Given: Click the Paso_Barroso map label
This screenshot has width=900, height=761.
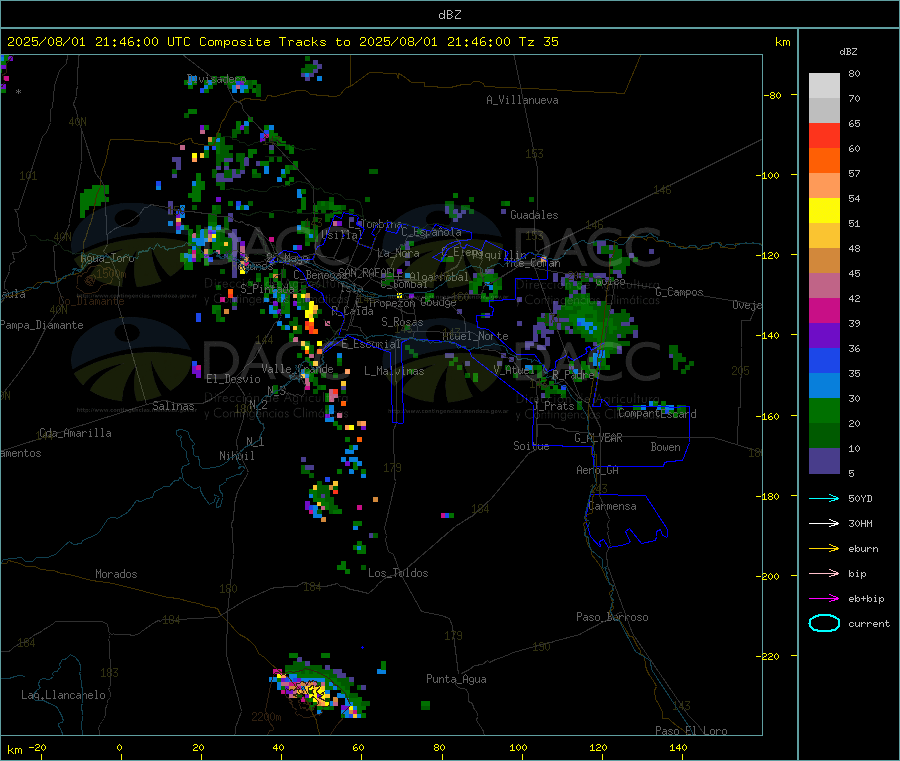Looking at the screenshot, I should [x=612, y=617].
